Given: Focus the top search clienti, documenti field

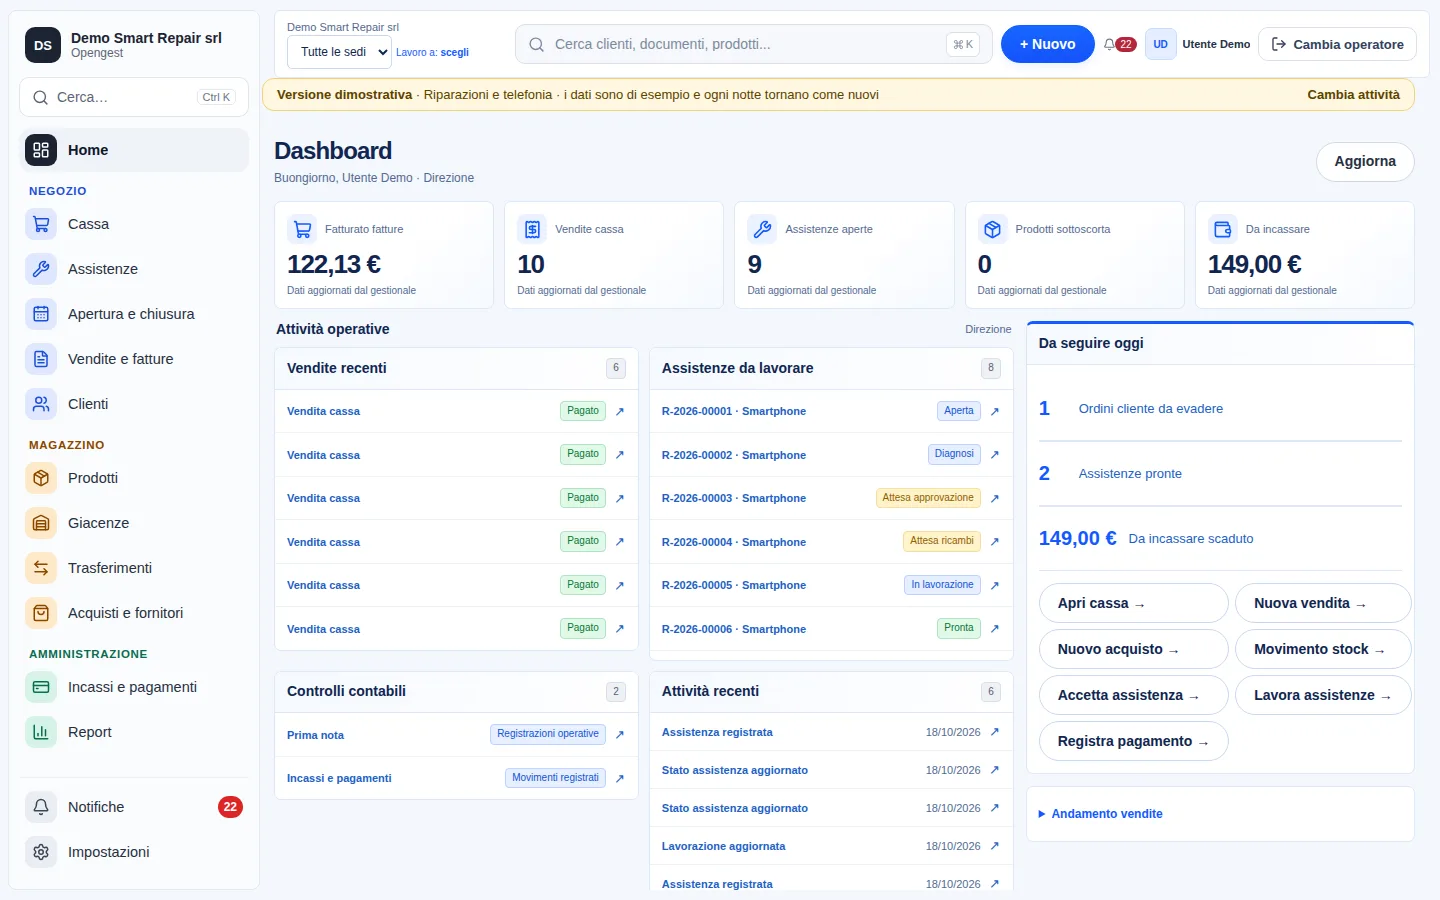Looking at the screenshot, I should click(x=754, y=44).
